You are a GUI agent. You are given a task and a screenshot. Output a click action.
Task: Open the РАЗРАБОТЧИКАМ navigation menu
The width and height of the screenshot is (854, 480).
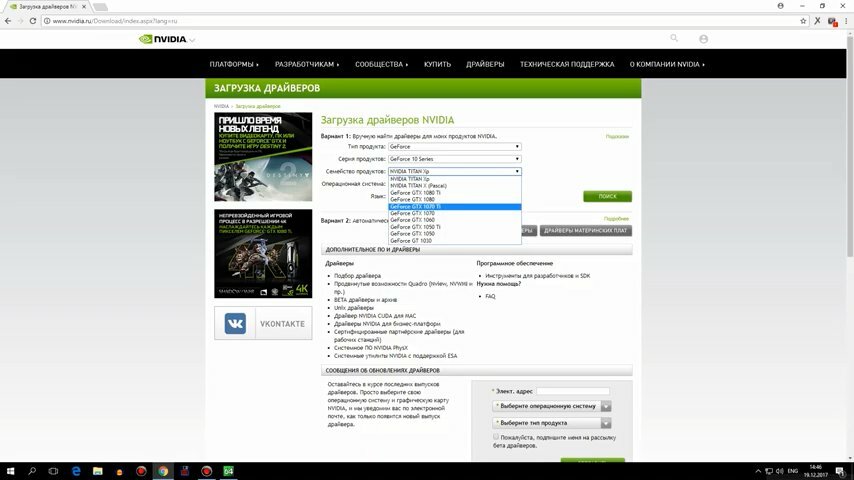(307, 64)
